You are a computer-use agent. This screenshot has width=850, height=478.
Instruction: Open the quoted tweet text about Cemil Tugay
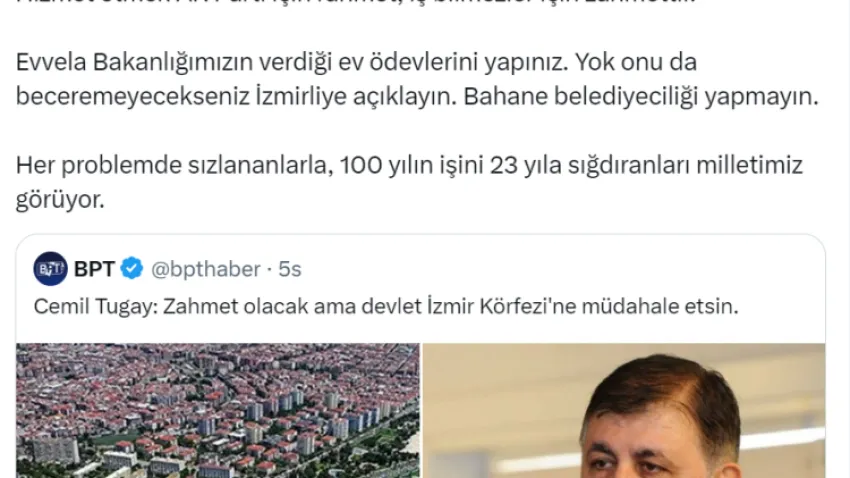pyautogui.click(x=386, y=307)
